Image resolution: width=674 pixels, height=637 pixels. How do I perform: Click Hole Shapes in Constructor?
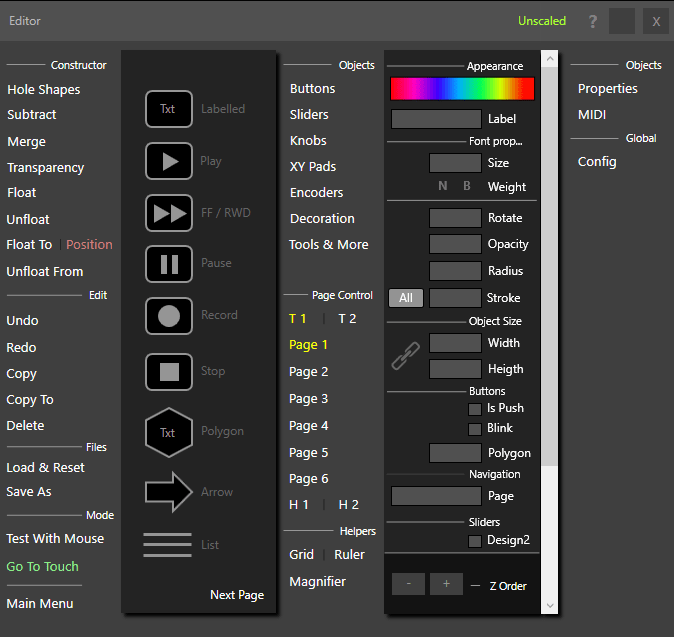(44, 89)
